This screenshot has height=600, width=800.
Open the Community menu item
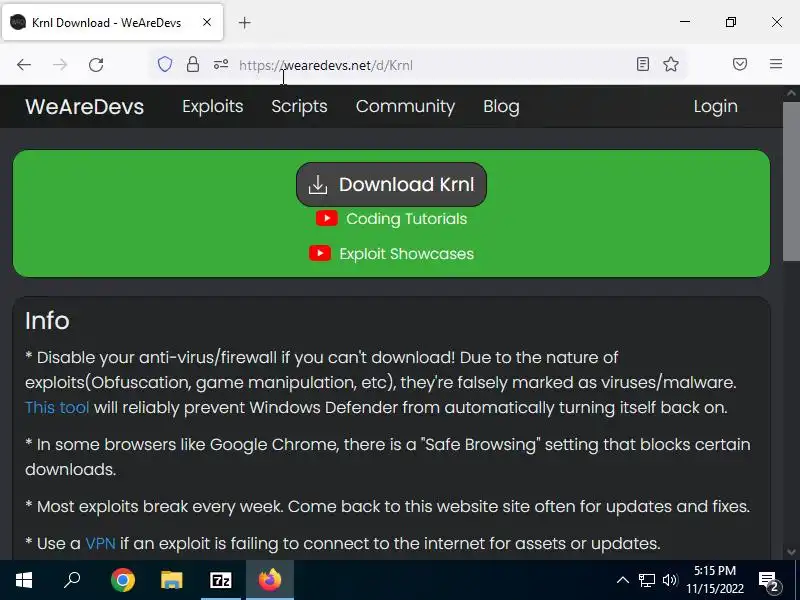click(405, 106)
